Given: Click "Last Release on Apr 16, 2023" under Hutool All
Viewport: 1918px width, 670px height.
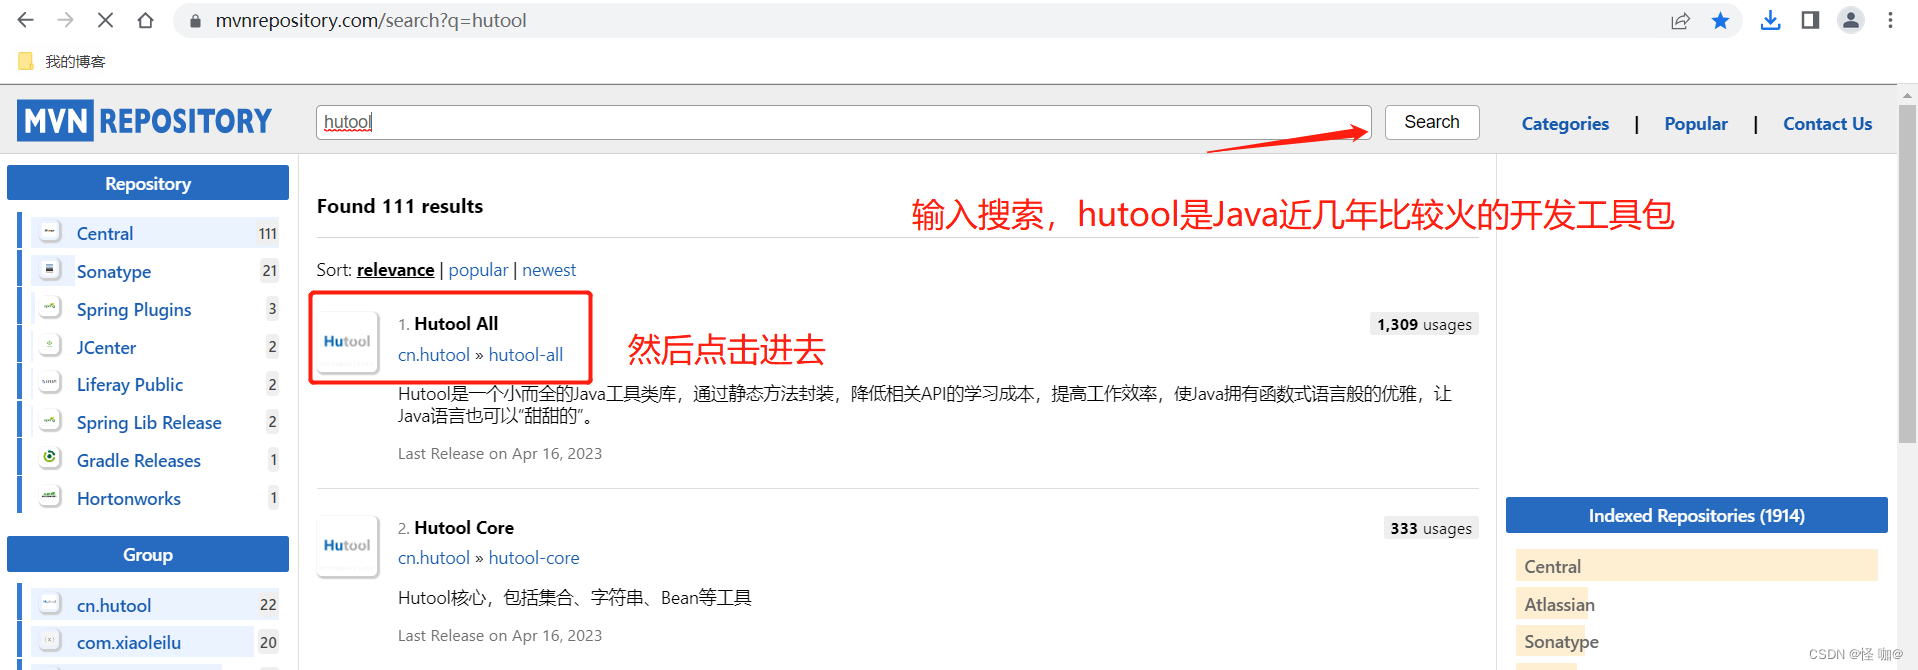Looking at the screenshot, I should 500,453.
